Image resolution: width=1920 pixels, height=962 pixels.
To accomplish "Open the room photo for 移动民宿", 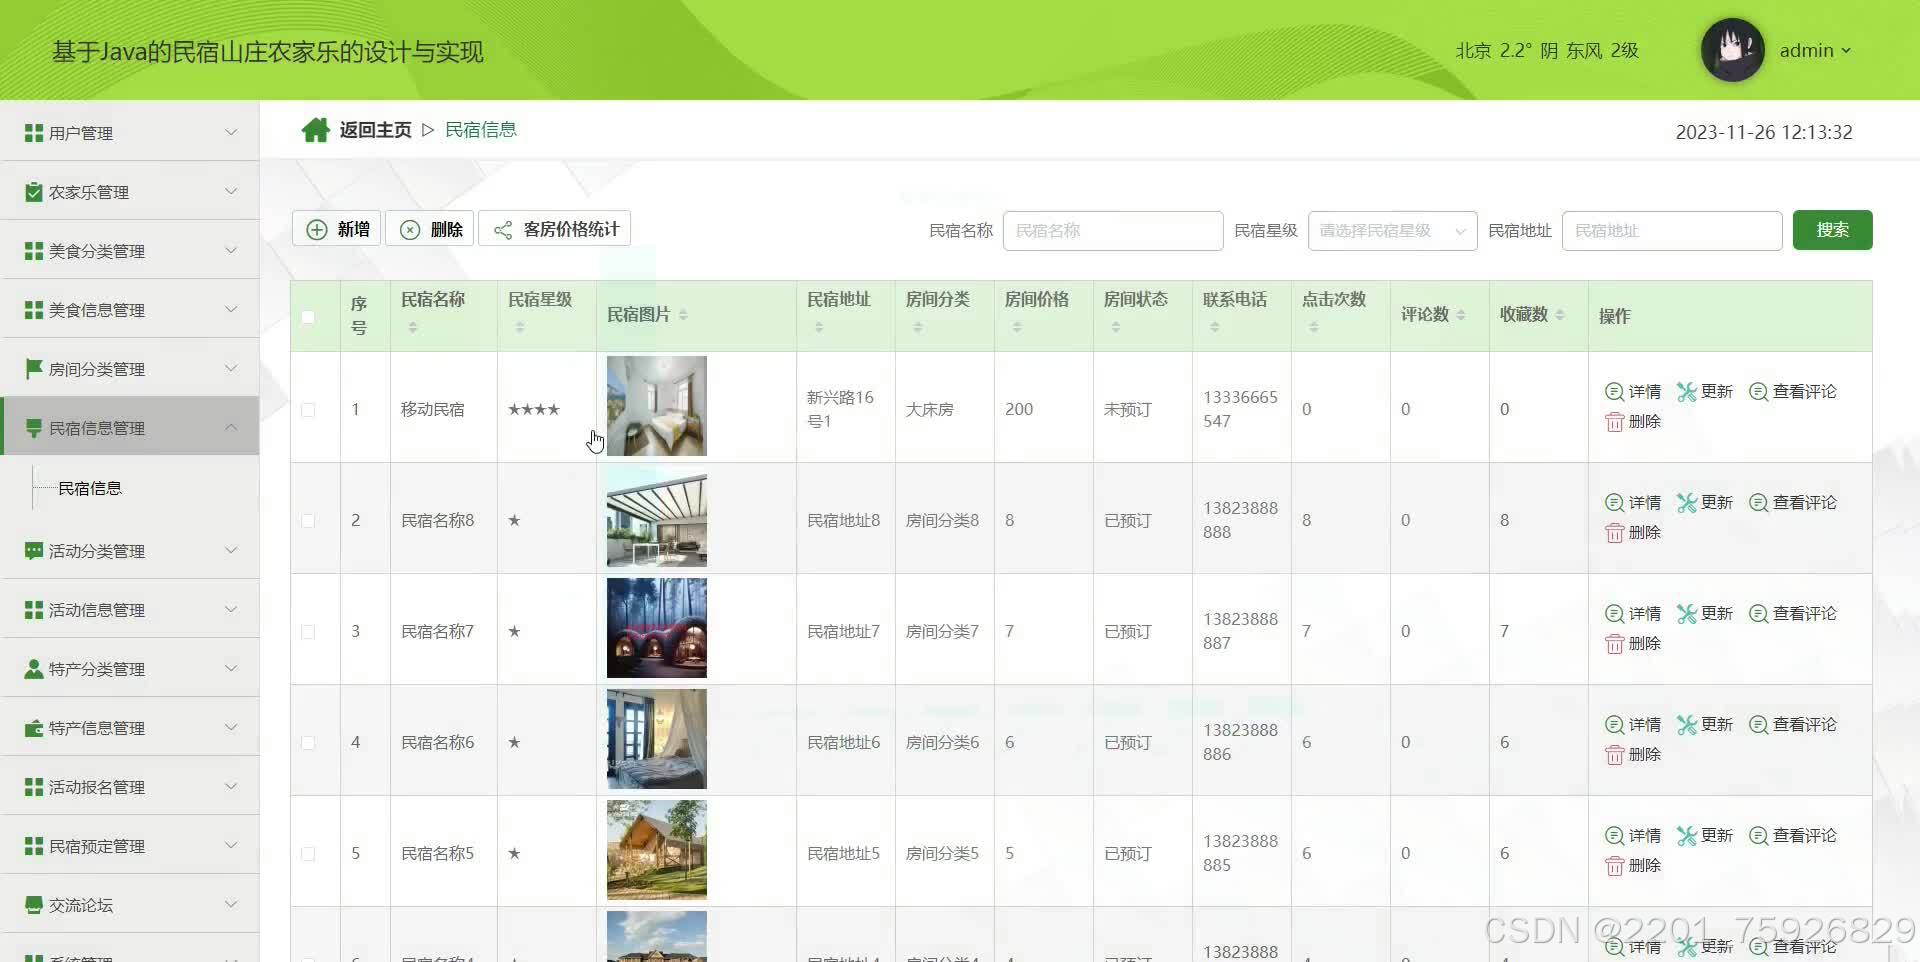I will [657, 406].
